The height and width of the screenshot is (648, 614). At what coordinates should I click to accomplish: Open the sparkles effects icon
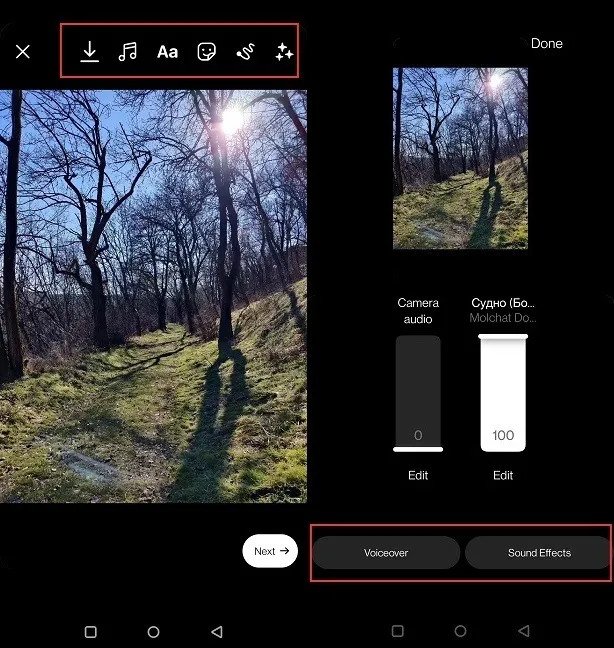pyautogui.click(x=284, y=52)
